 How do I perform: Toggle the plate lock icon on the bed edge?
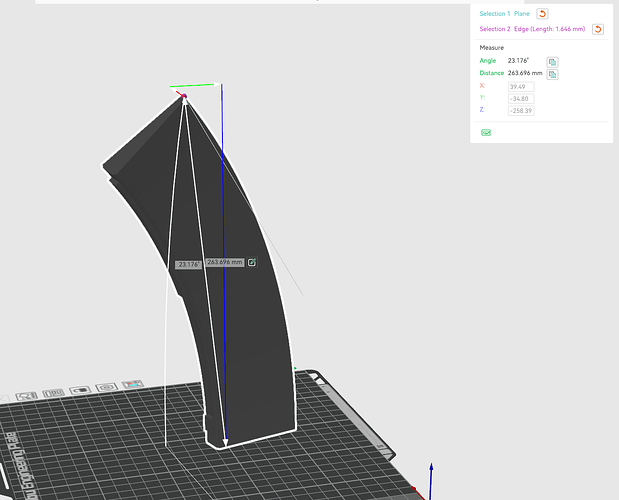pos(80,390)
